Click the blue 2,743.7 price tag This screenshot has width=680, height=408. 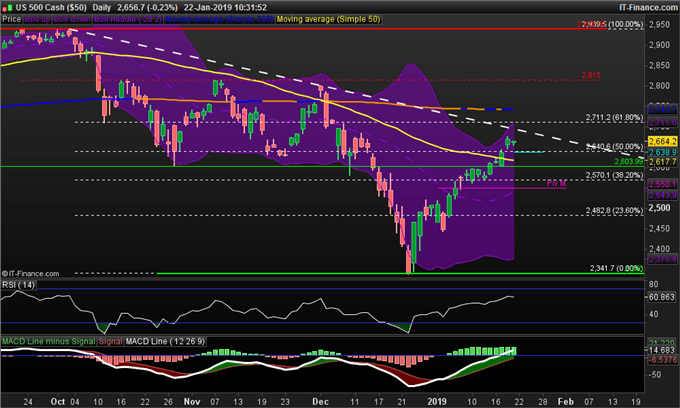click(662, 109)
